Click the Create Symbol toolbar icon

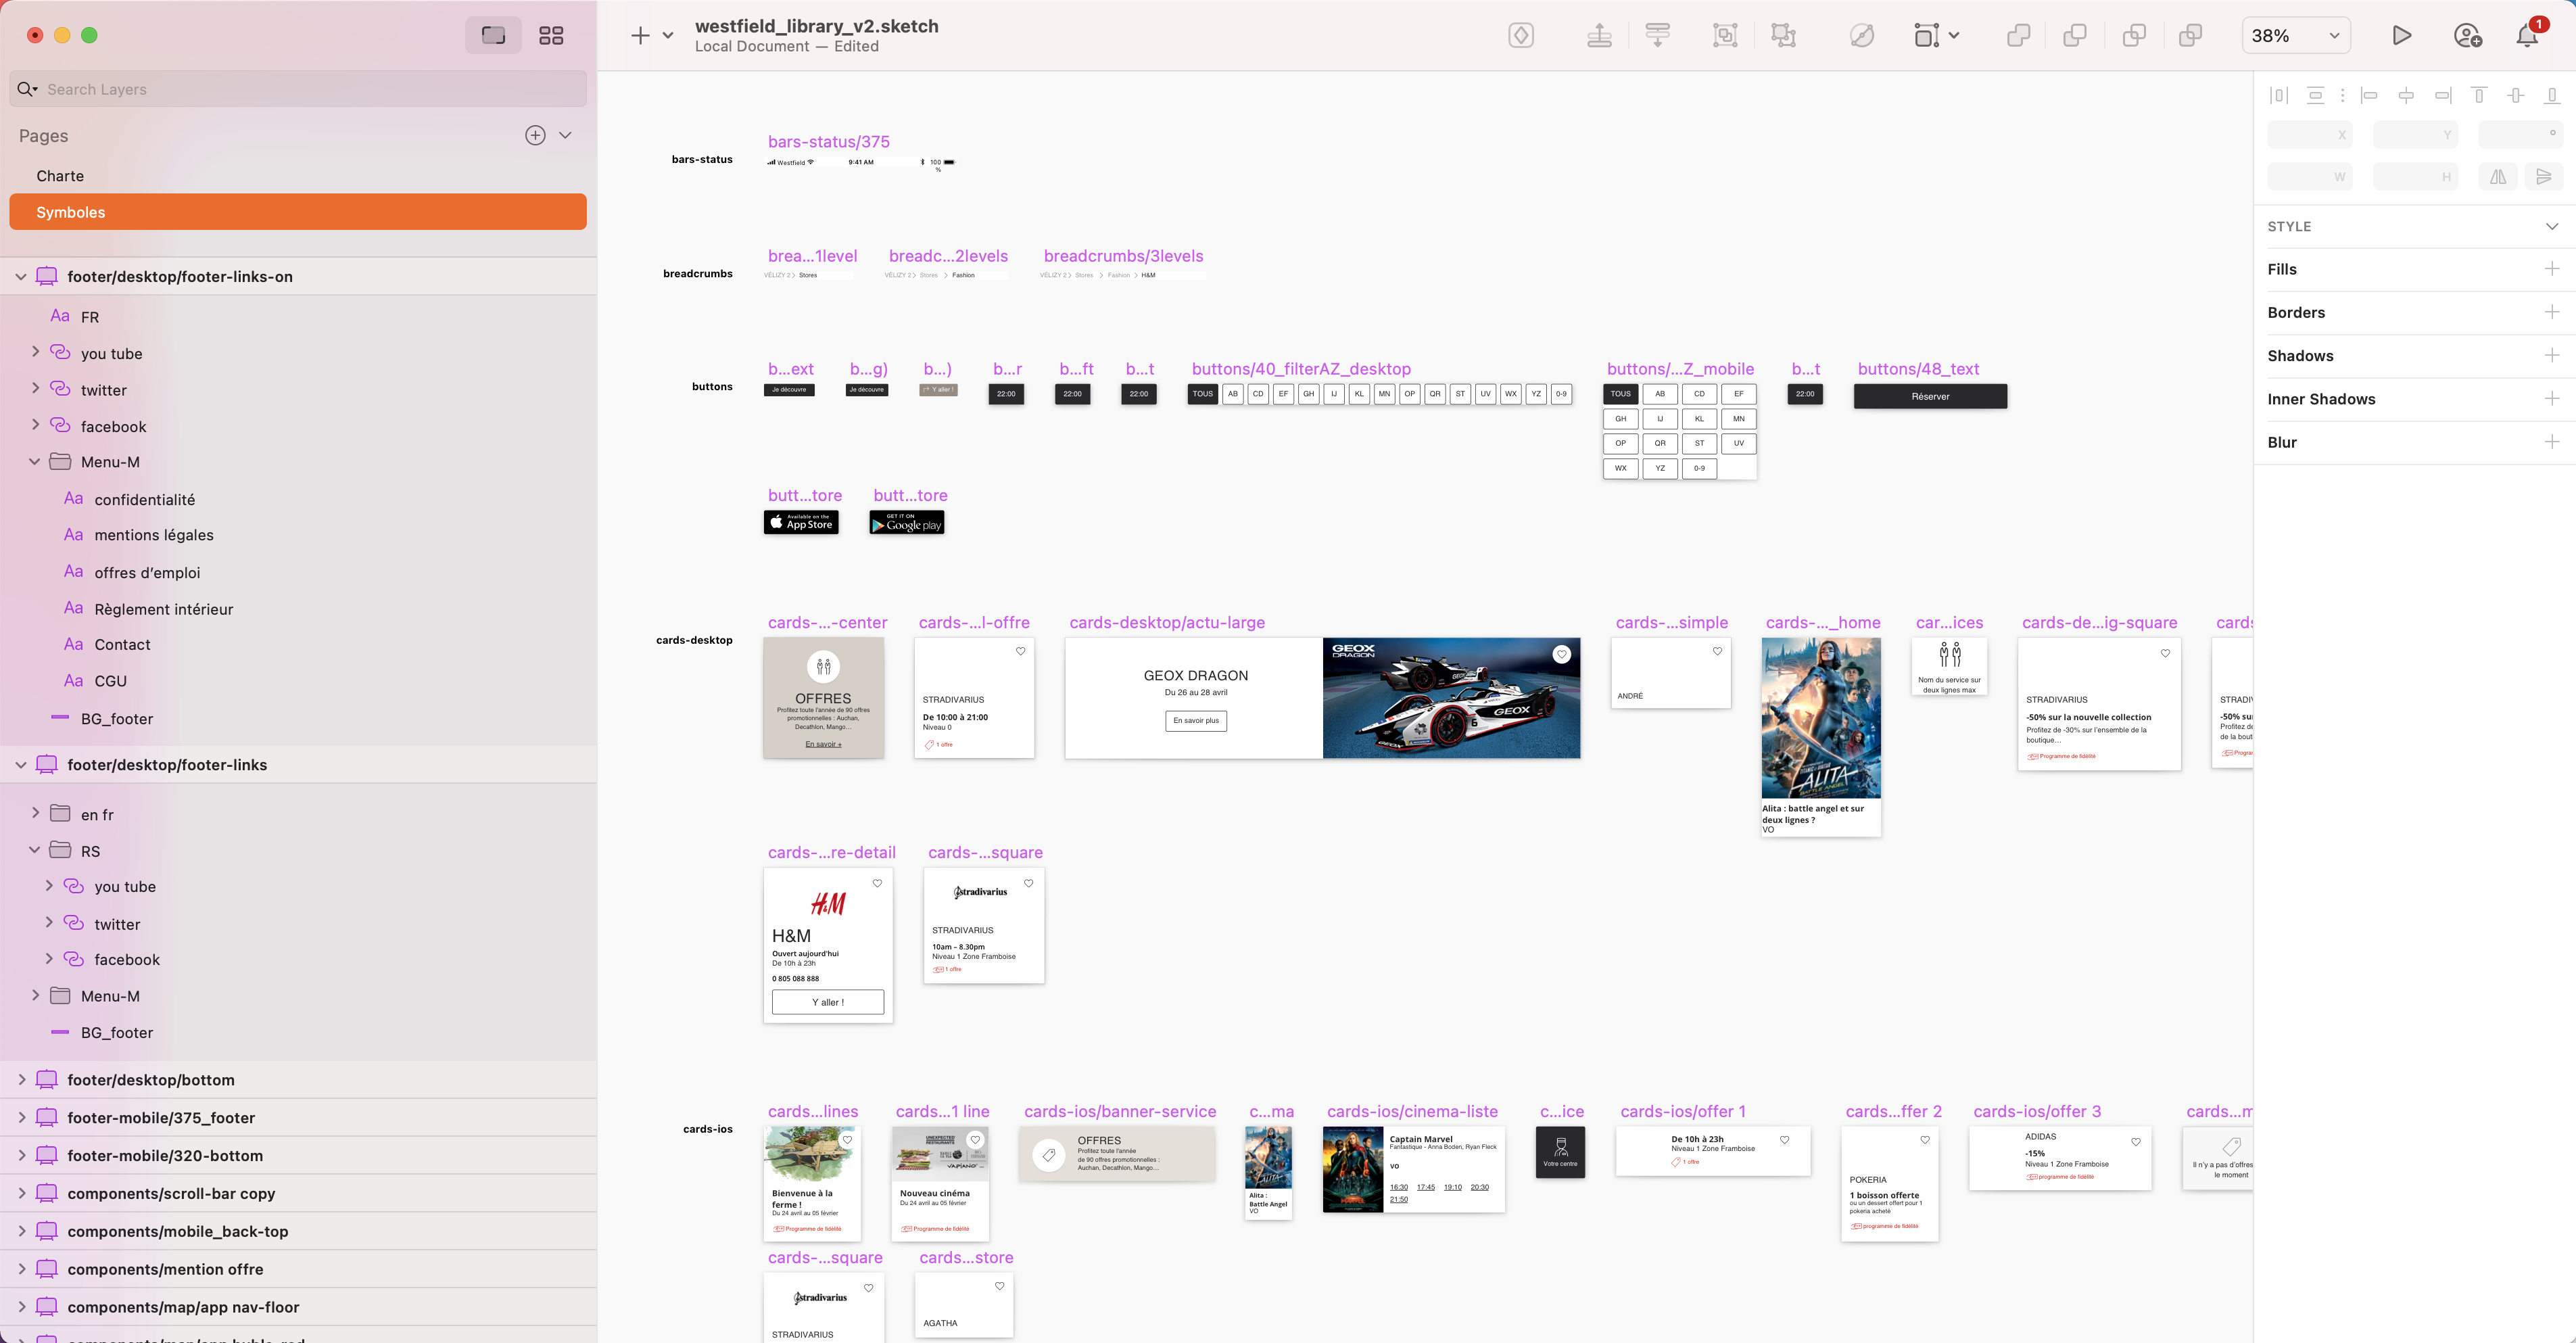pos(1521,36)
